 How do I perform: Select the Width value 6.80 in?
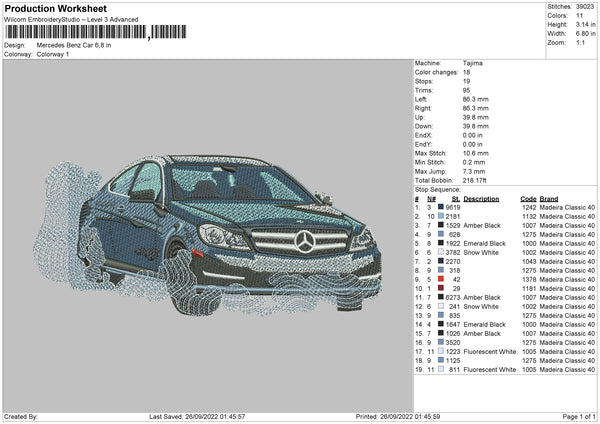click(x=585, y=34)
